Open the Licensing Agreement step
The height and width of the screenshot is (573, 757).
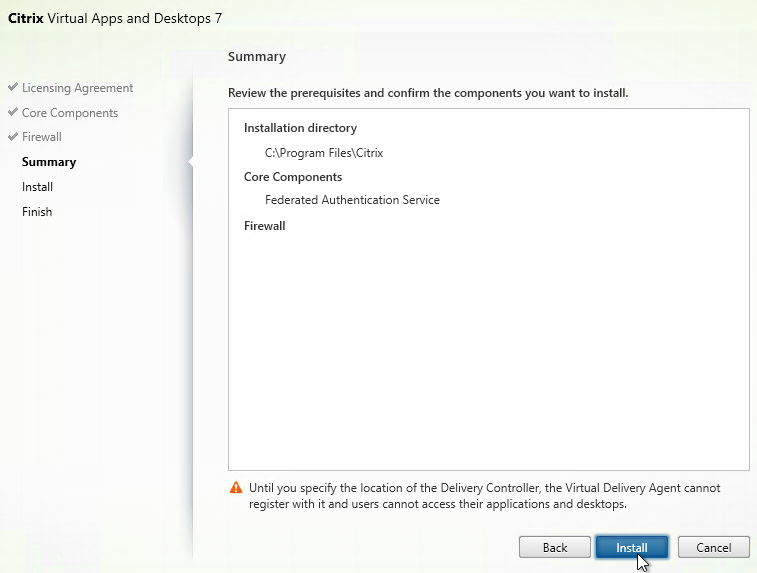tap(77, 88)
